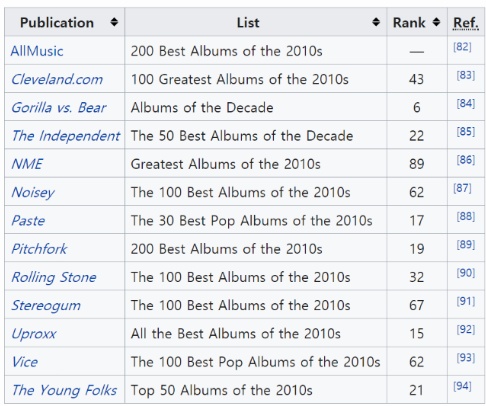Open The Young Folks link
Screen dimensions: 486x406
(64, 390)
